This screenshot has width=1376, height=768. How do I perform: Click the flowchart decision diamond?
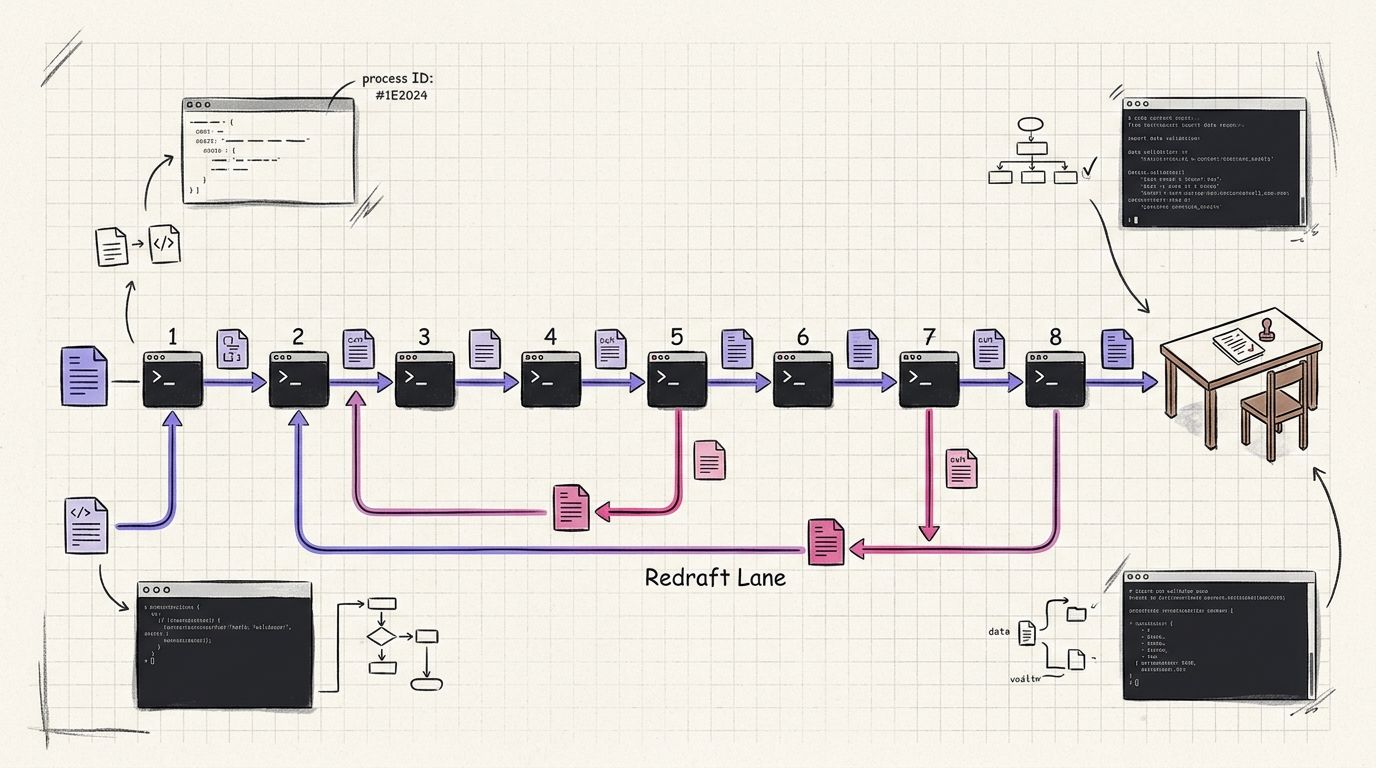pyautogui.click(x=382, y=636)
